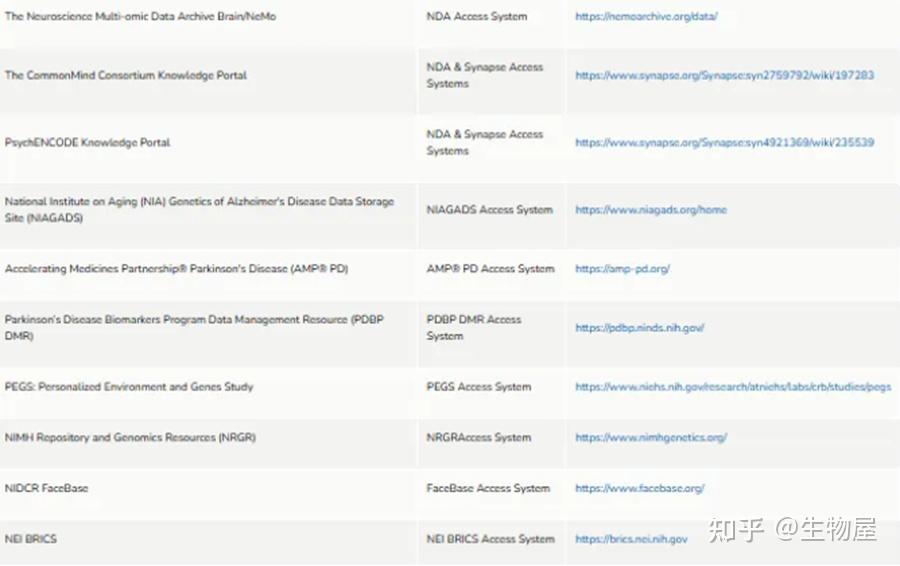Viewport: 900px width, 566px height.
Task: Open the pdbp.ninds.nih.gov link
Action: tap(639, 328)
